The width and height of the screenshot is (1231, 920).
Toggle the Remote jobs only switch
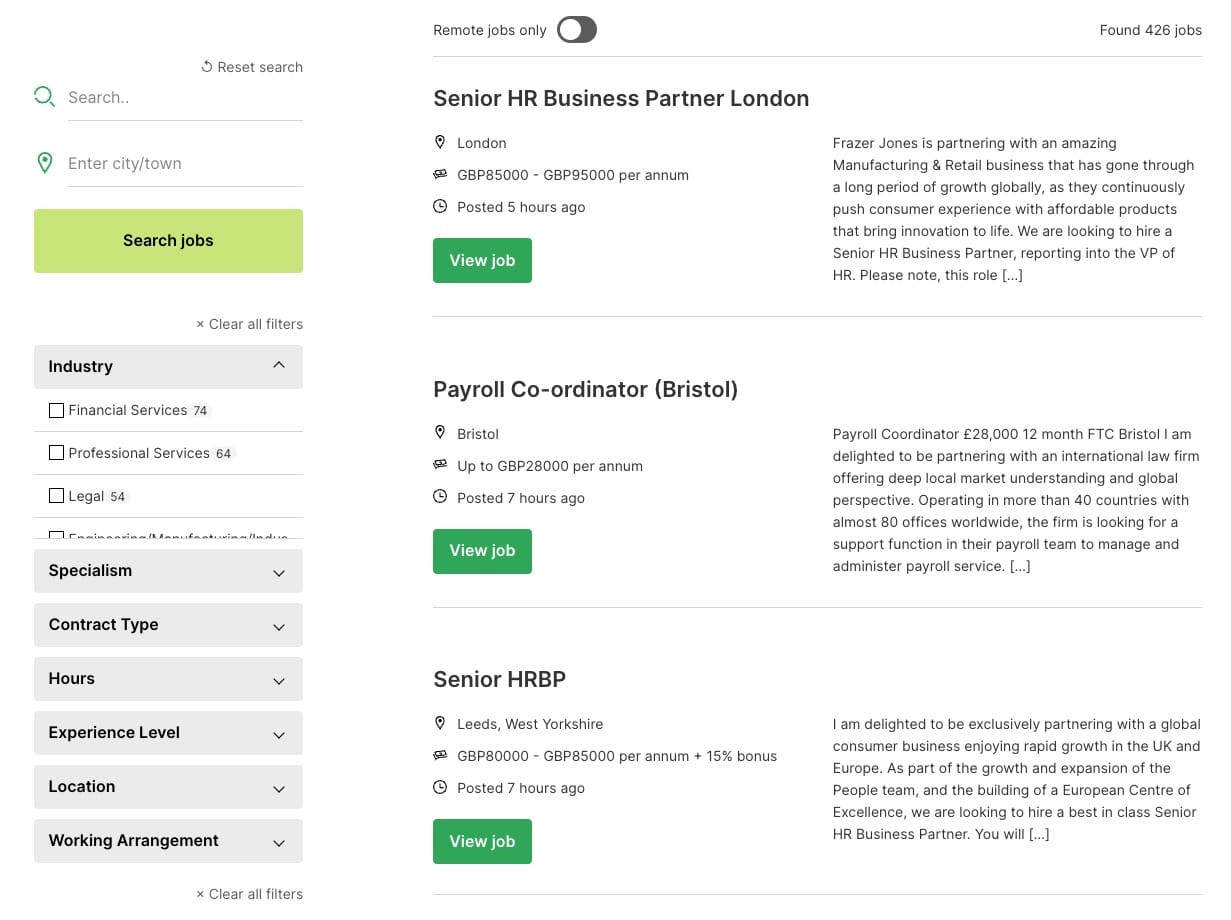[577, 30]
